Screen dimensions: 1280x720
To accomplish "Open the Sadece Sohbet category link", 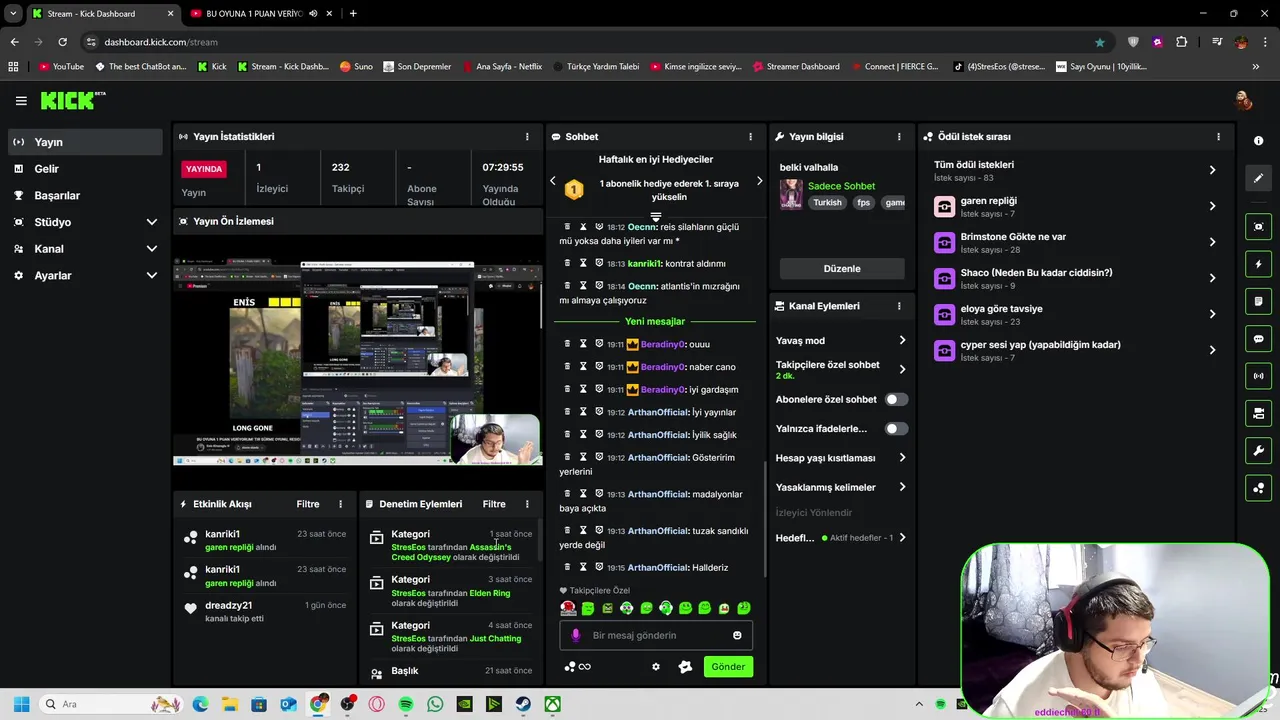I will point(841,186).
